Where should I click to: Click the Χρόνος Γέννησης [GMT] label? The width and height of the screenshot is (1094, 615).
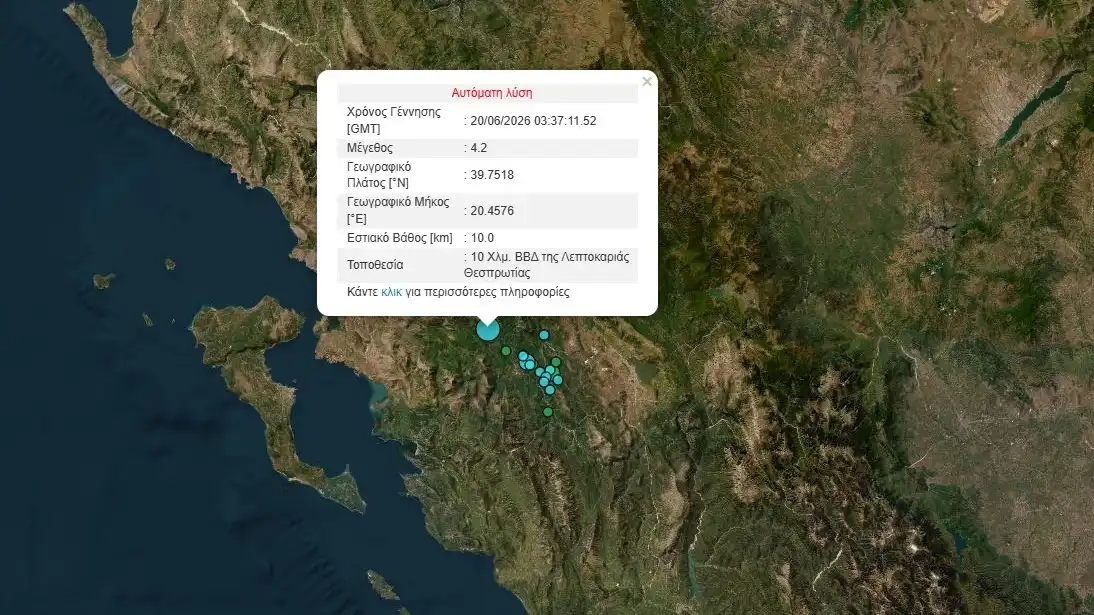point(394,120)
